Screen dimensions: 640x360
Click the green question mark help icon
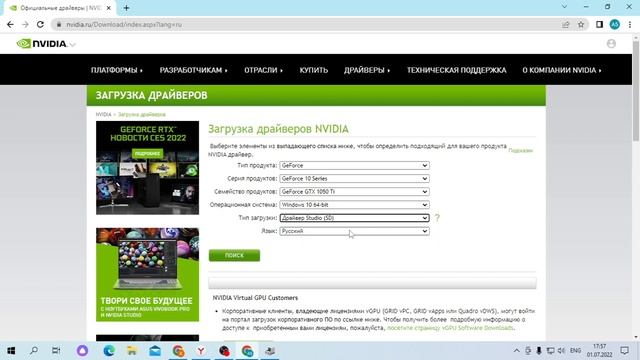[437, 218]
